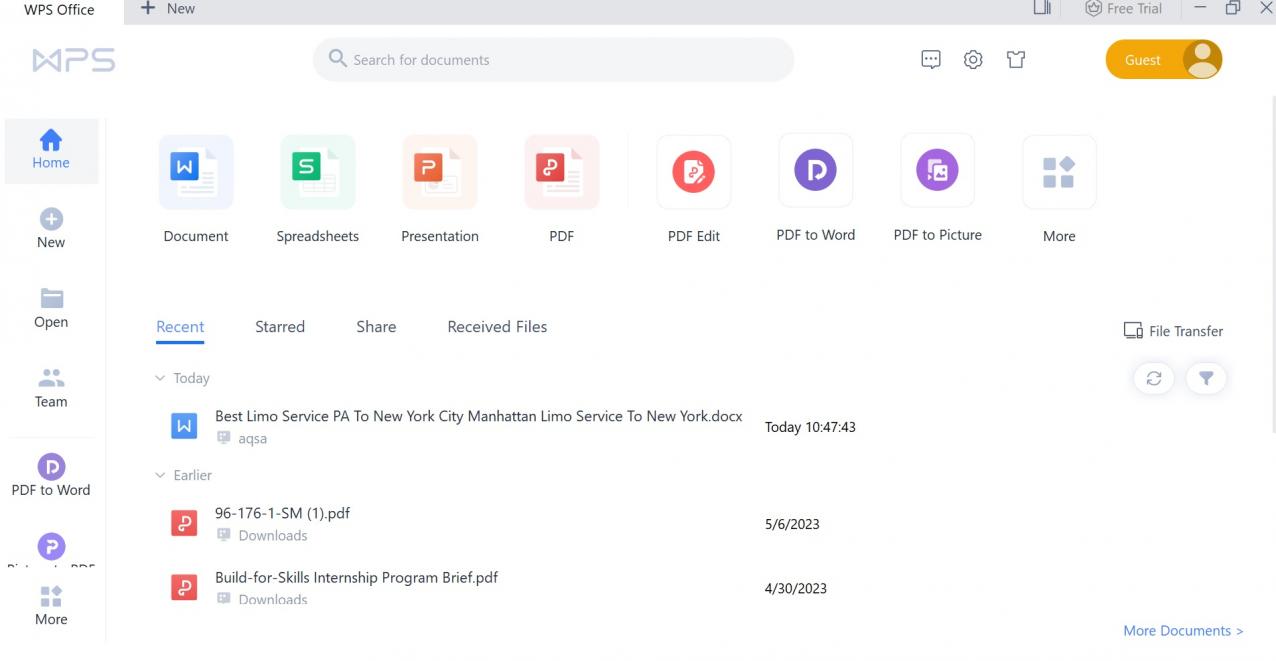Click the Free Trial button

coord(1123,8)
